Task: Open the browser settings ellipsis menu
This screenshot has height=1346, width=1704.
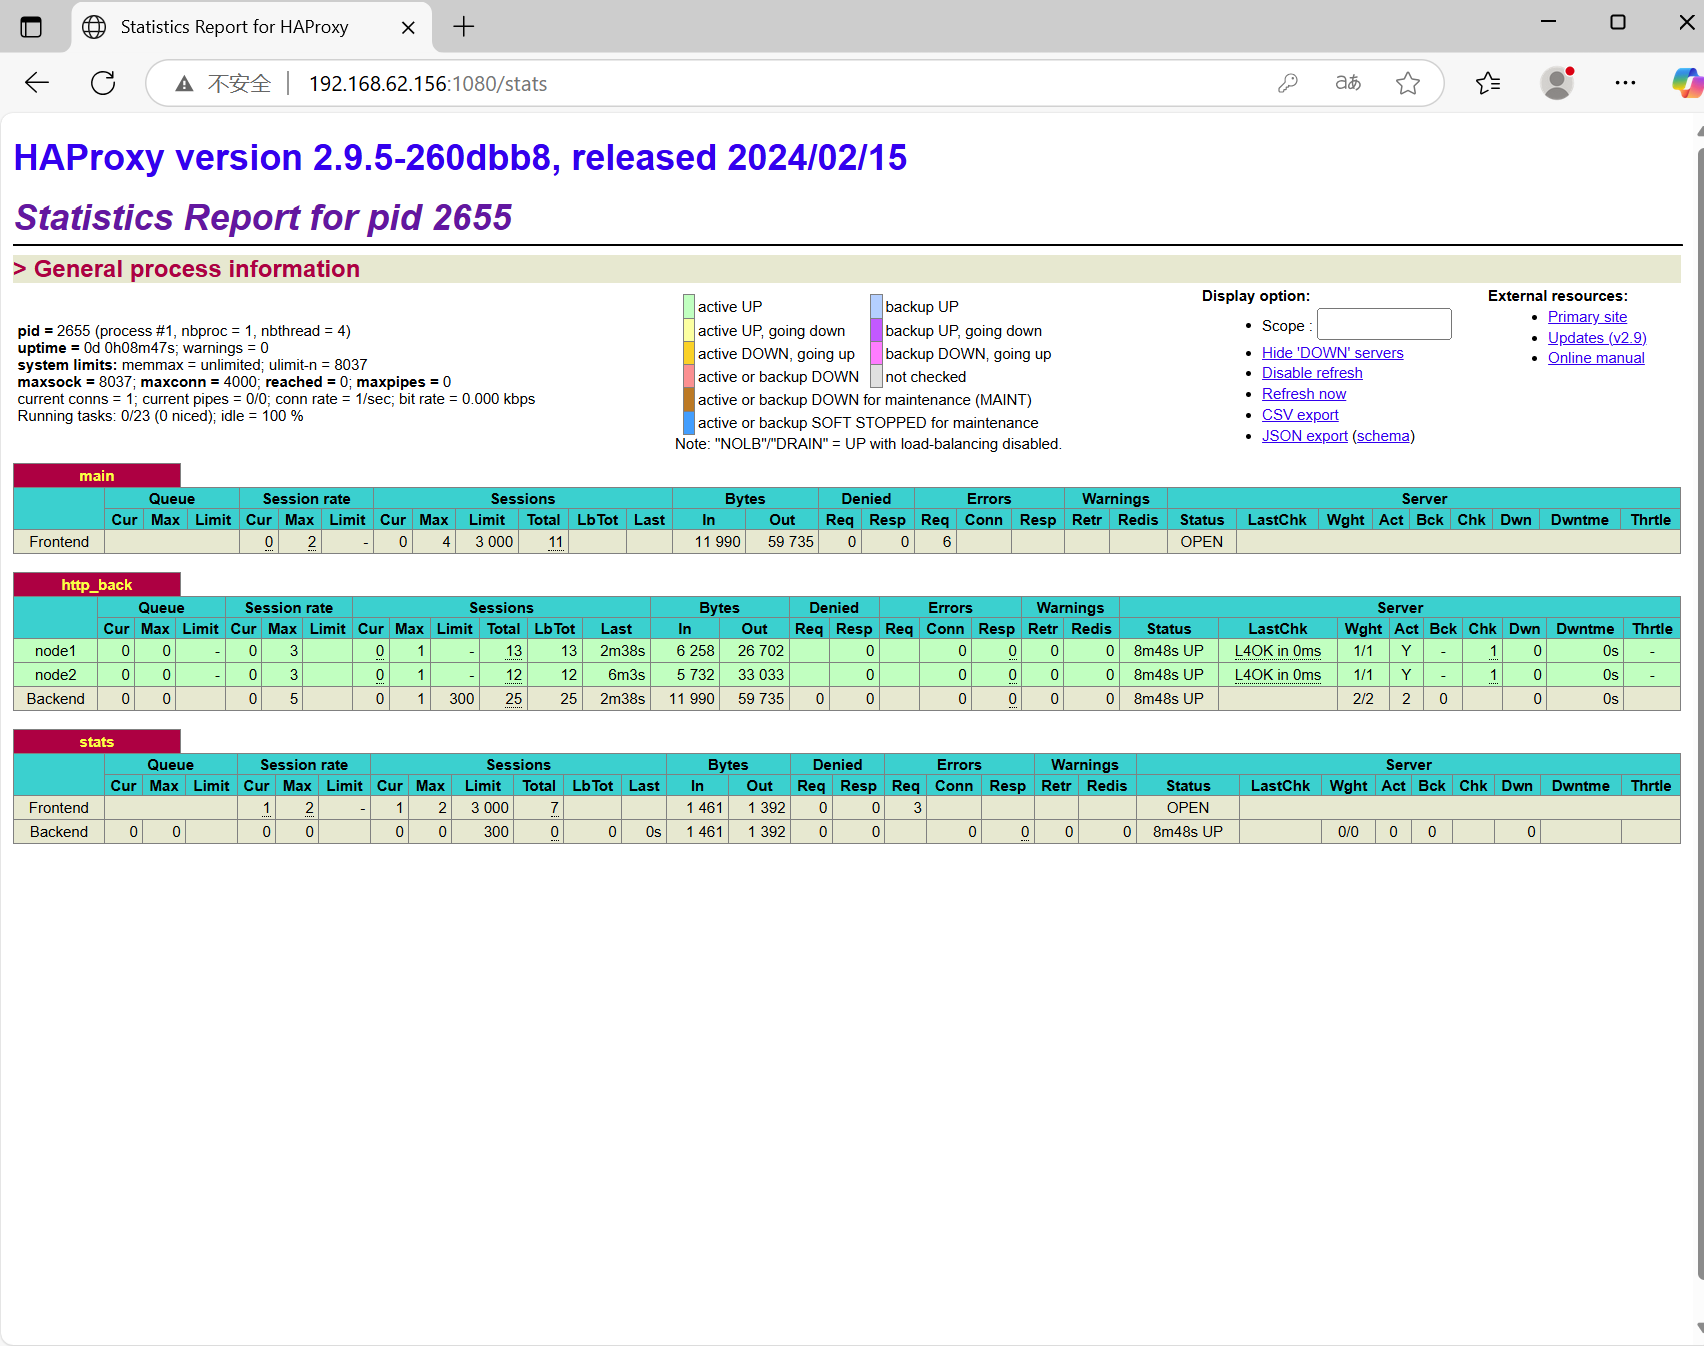Action: point(1626,83)
